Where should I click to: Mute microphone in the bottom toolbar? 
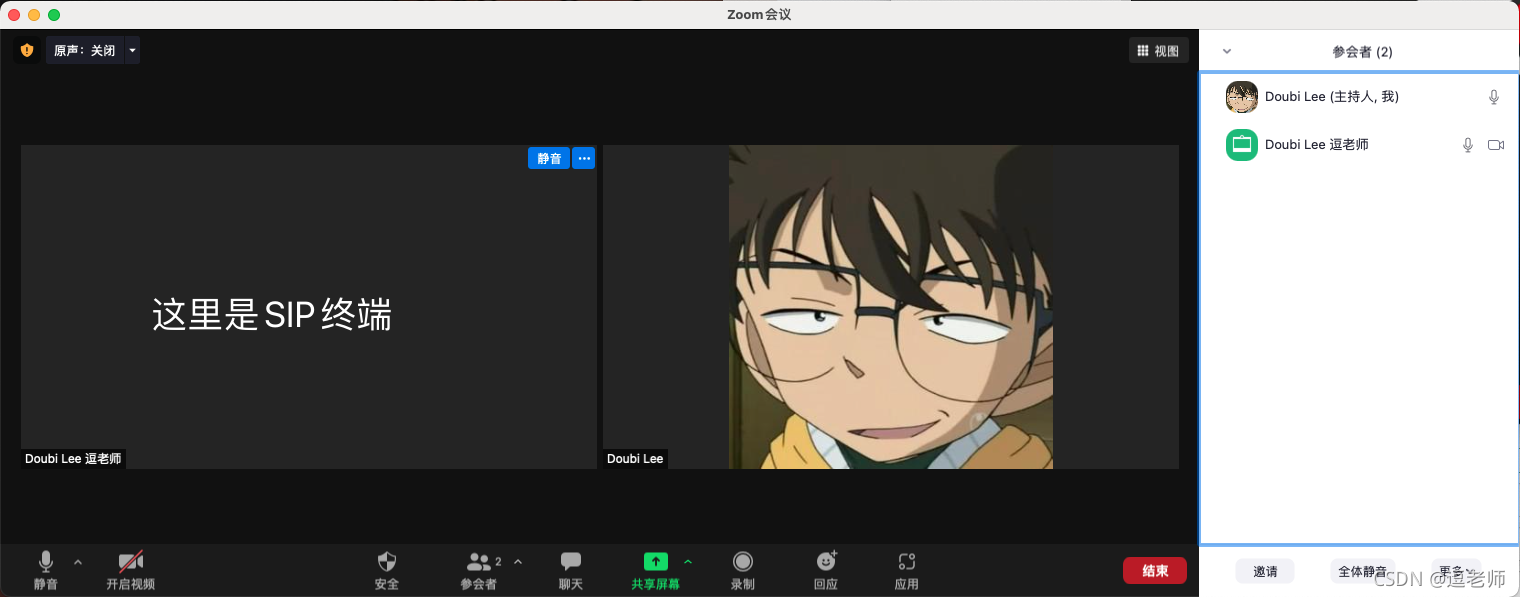pos(45,571)
